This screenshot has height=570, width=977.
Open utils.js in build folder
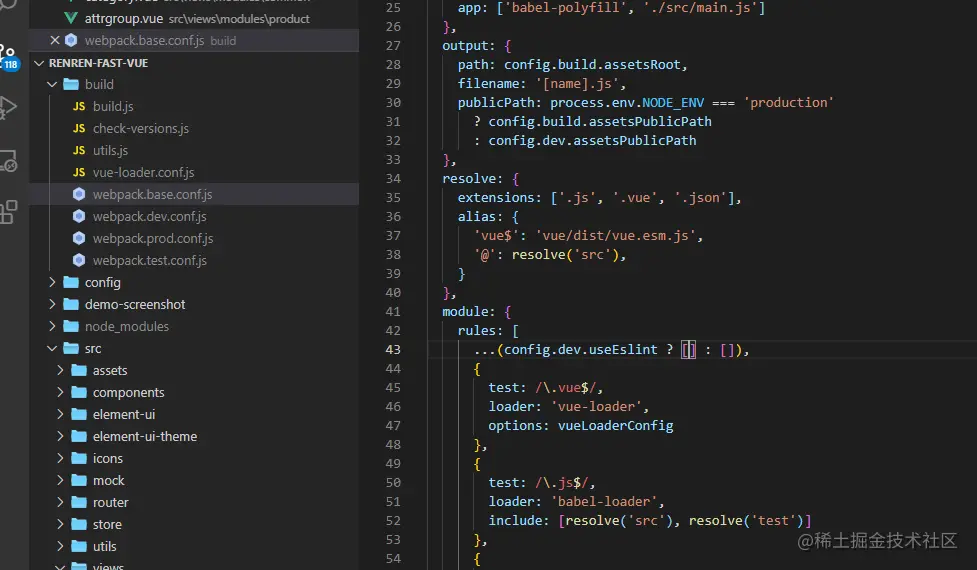click(110, 150)
